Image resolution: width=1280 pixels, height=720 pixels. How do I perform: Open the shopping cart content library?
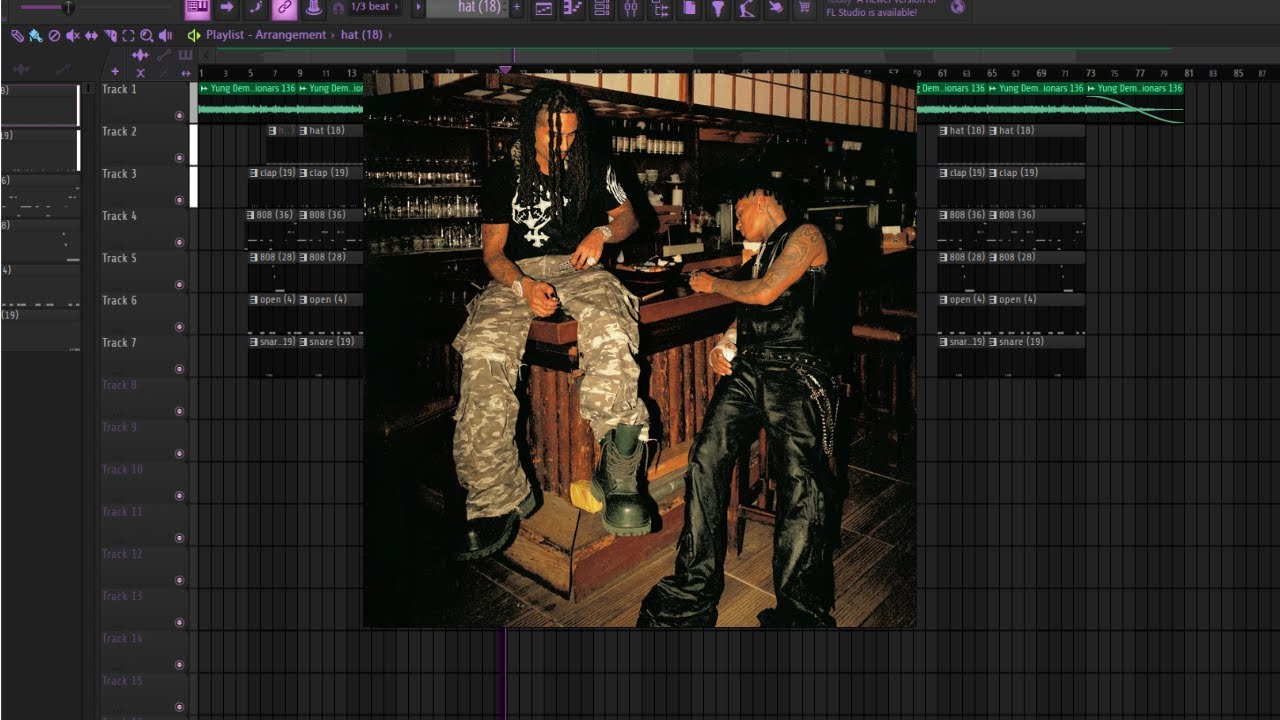[805, 8]
